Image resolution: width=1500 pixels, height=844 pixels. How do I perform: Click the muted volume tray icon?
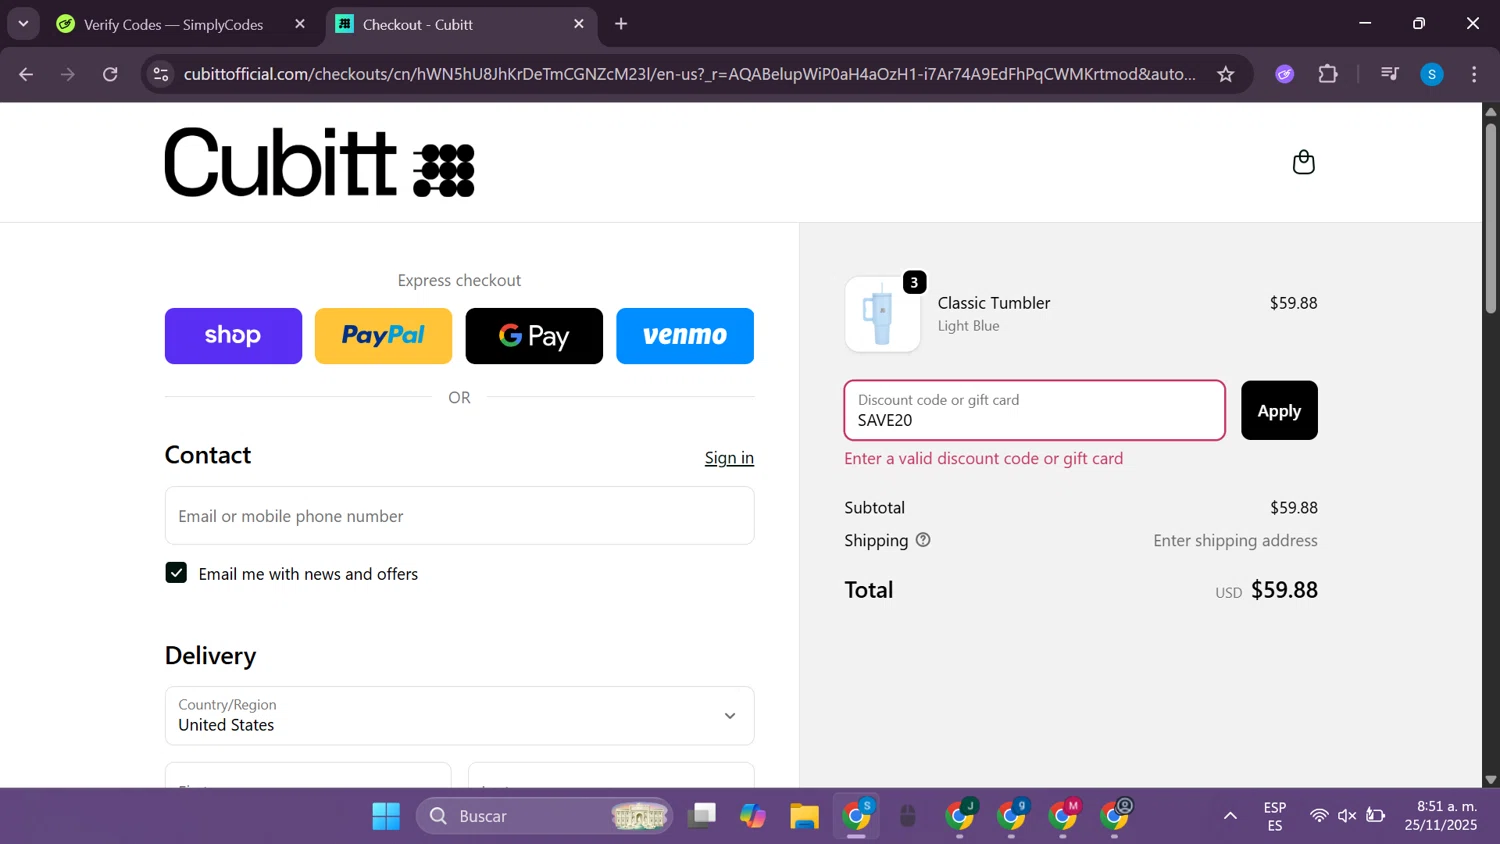[x=1347, y=816]
